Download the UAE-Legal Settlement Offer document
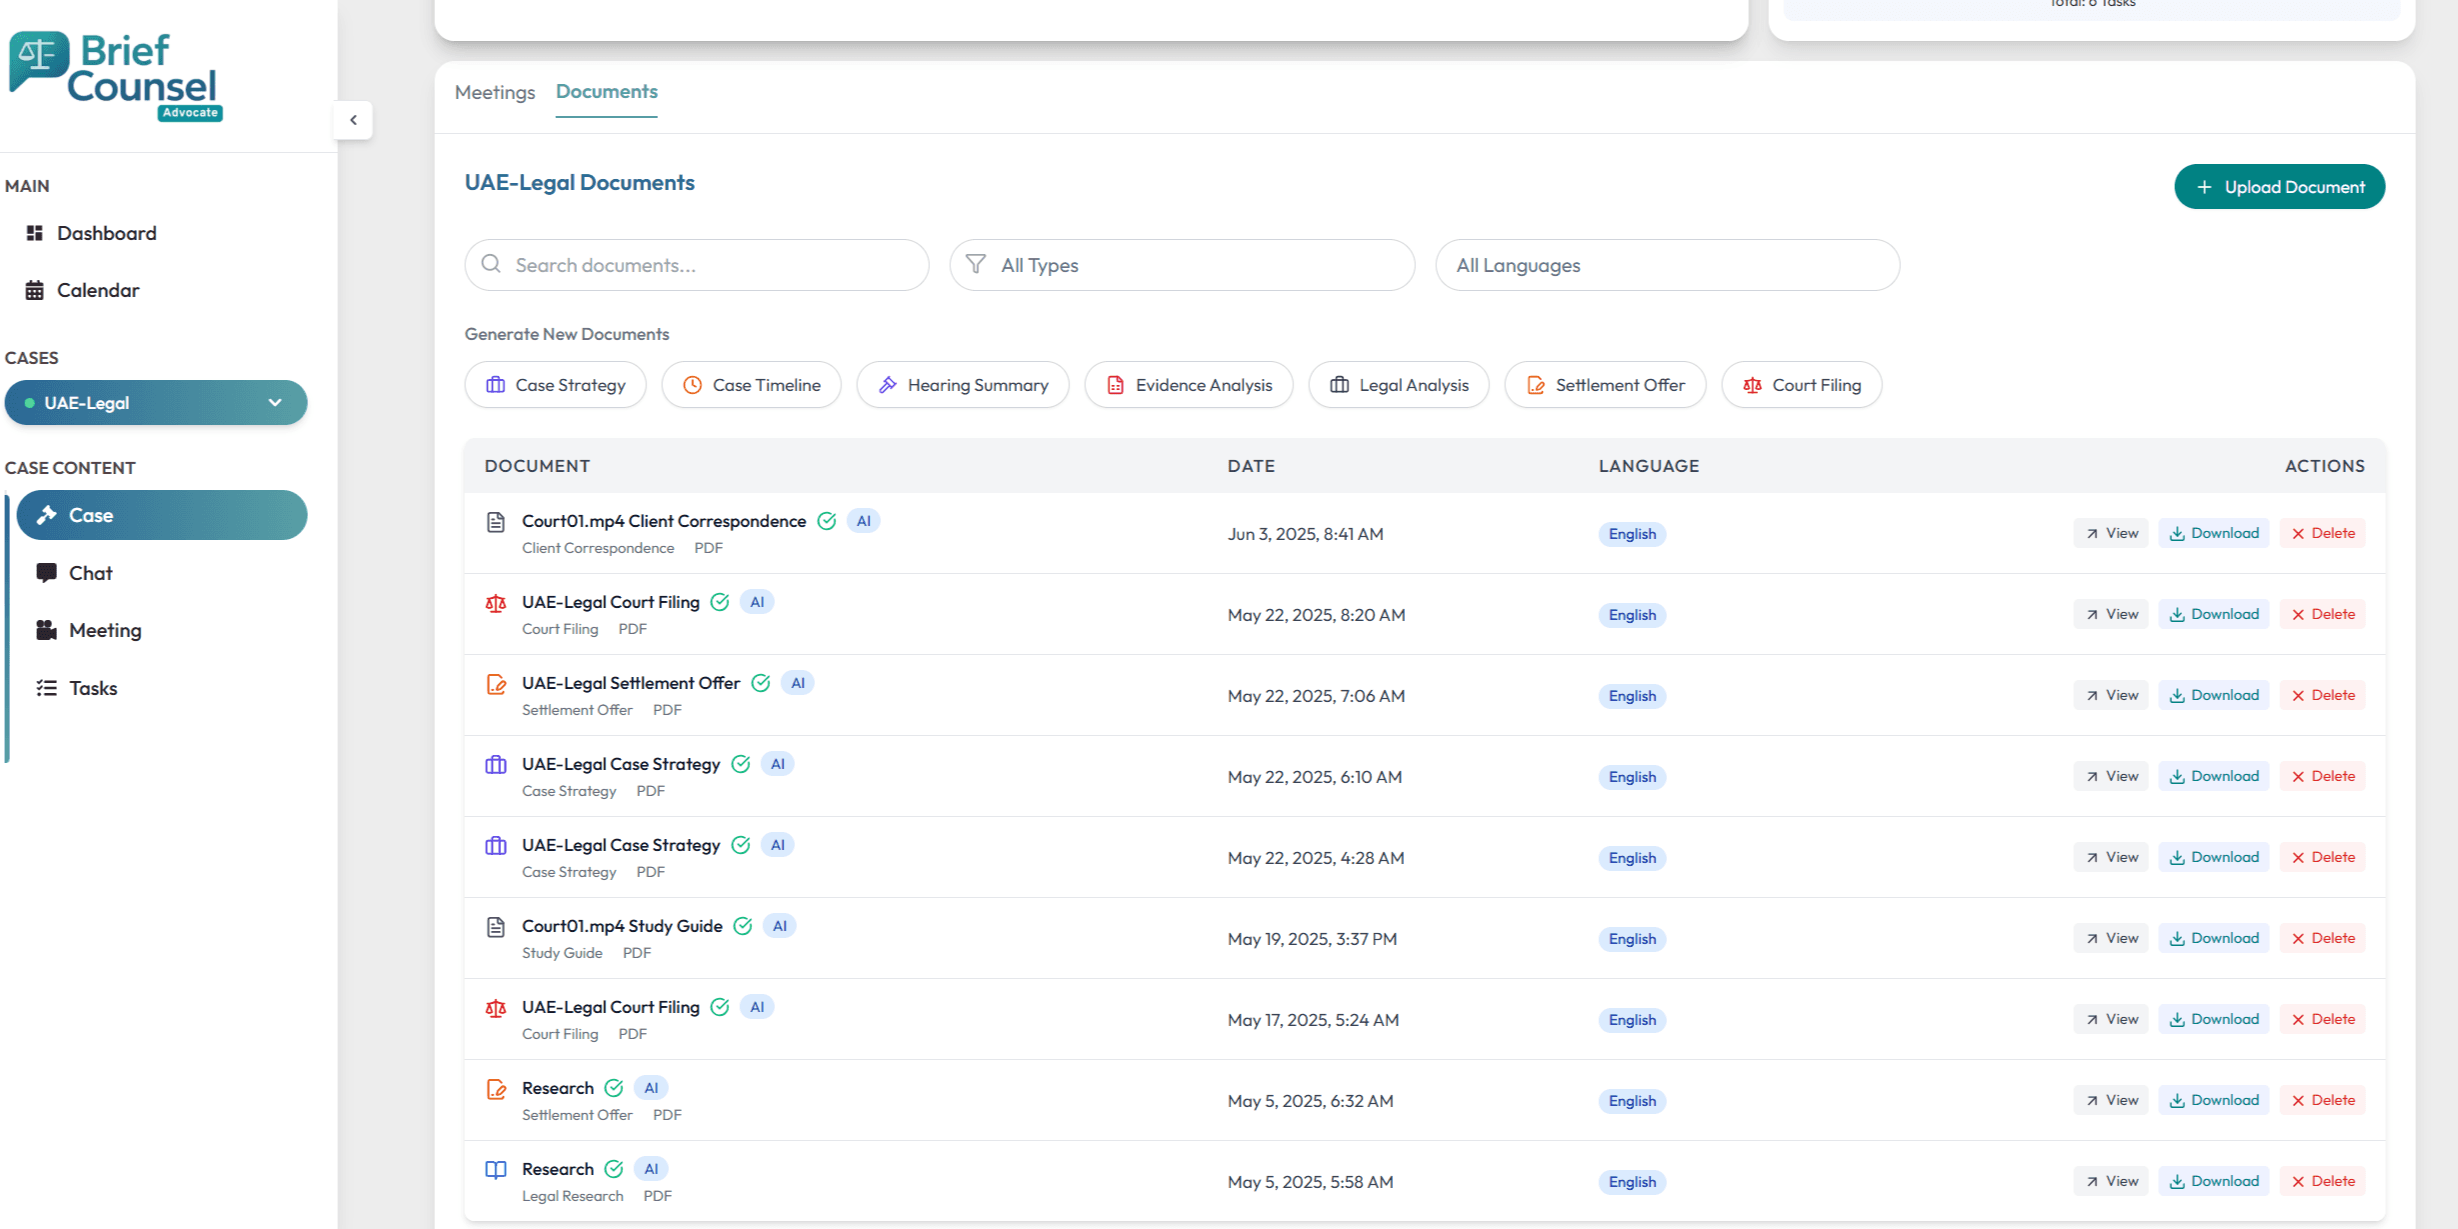The height and width of the screenshot is (1229, 2458). [2213, 695]
